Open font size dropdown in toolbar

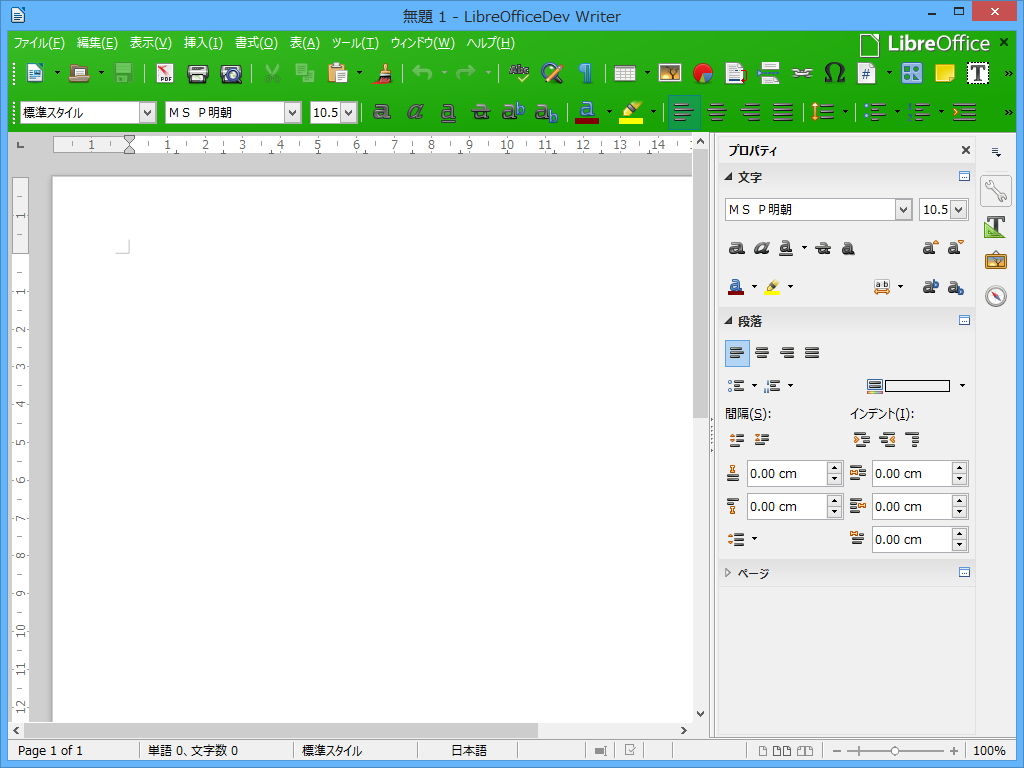pos(349,112)
